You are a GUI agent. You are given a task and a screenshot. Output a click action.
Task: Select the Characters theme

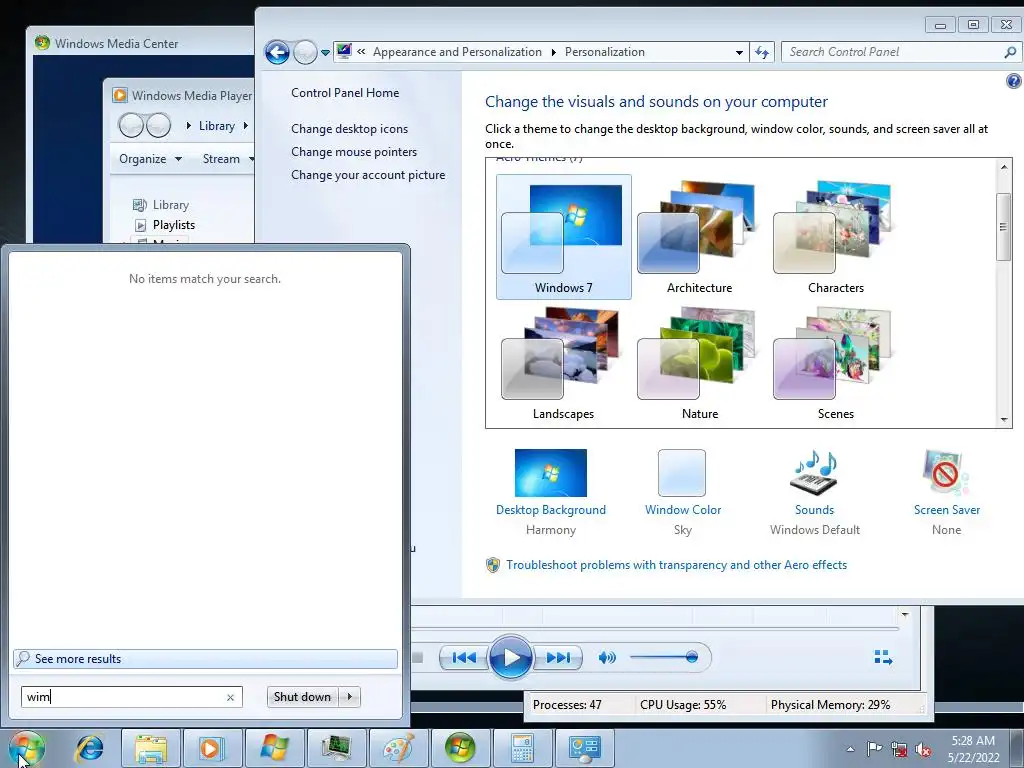coord(835,236)
